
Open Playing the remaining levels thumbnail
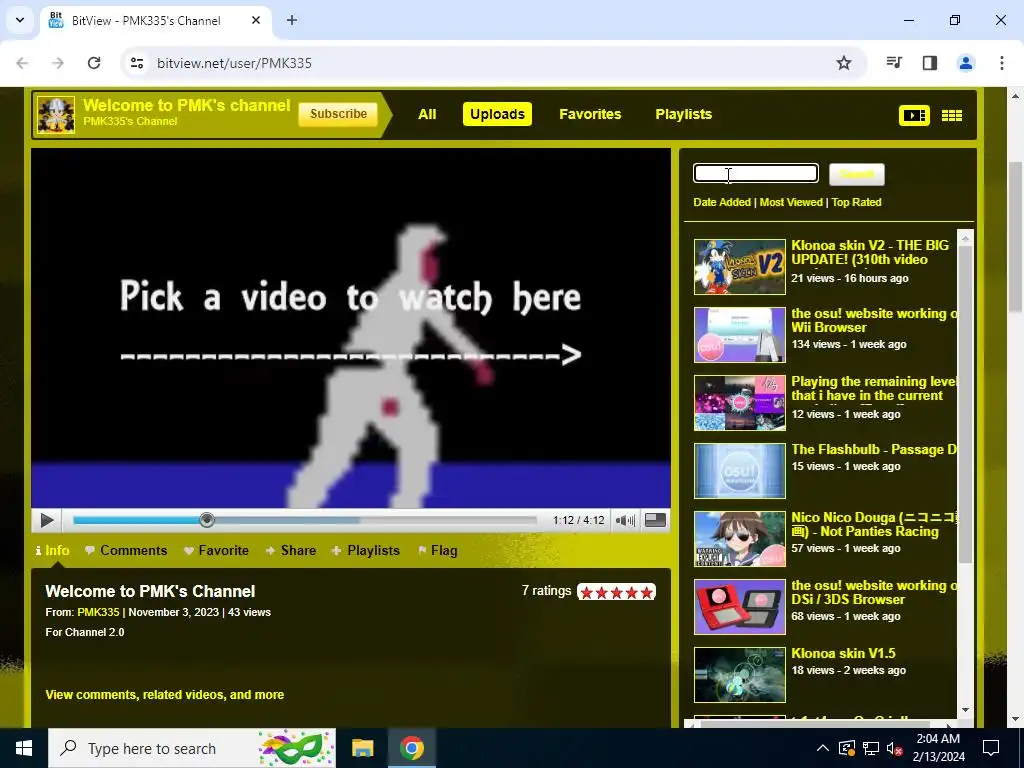point(739,402)
